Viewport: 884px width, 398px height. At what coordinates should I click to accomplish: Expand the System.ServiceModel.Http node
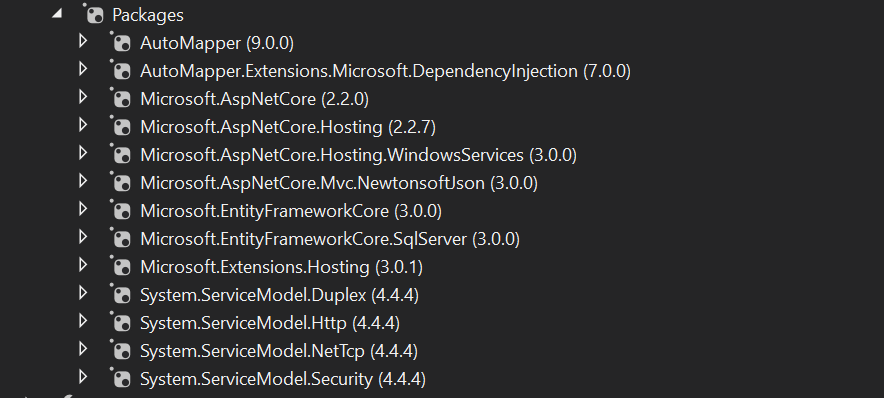83,321
